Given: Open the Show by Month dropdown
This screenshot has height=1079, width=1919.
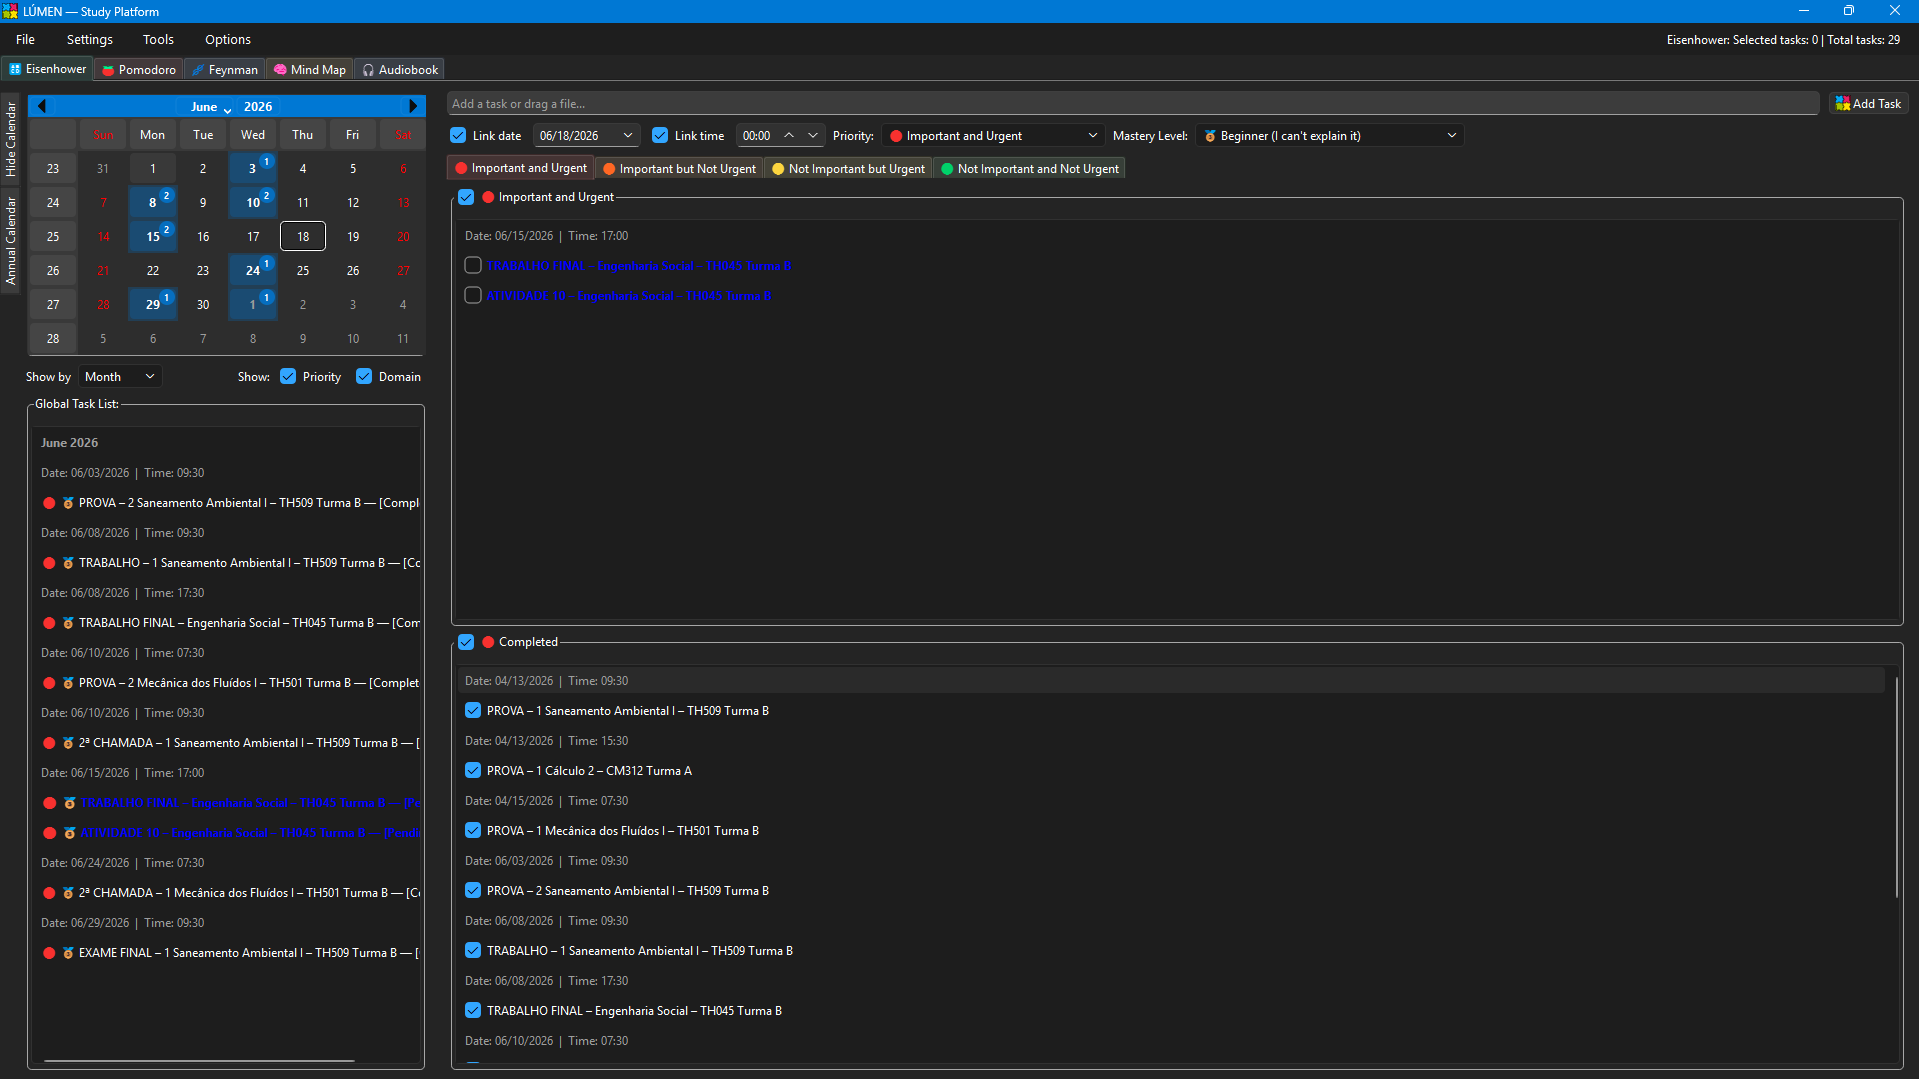Looking at the screenshot, I should (x=120, y=377).
